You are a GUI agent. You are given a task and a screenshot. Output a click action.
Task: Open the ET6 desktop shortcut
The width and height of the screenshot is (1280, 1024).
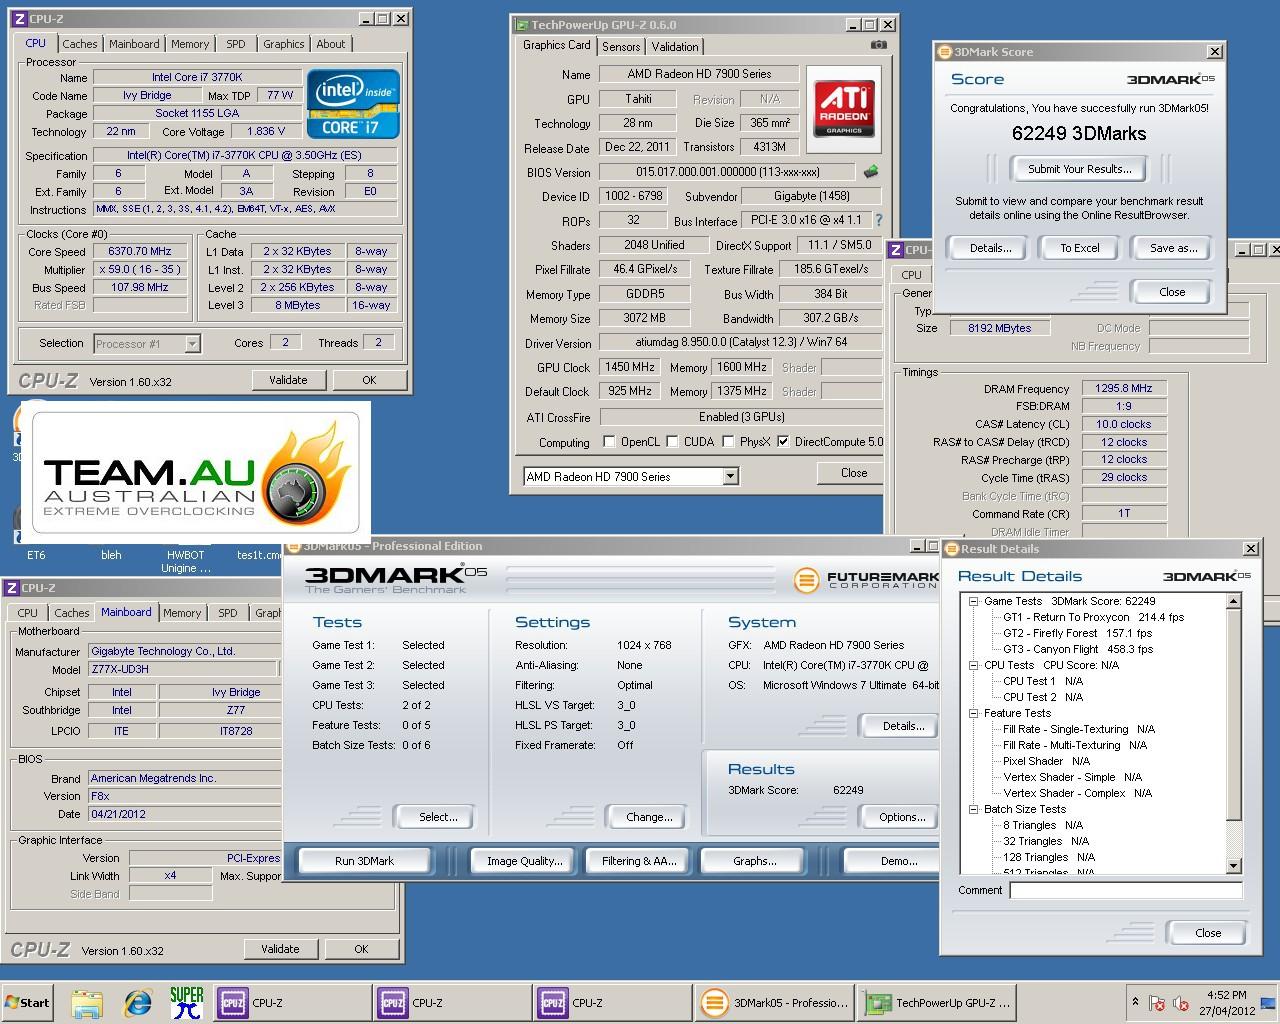[36, 555]
